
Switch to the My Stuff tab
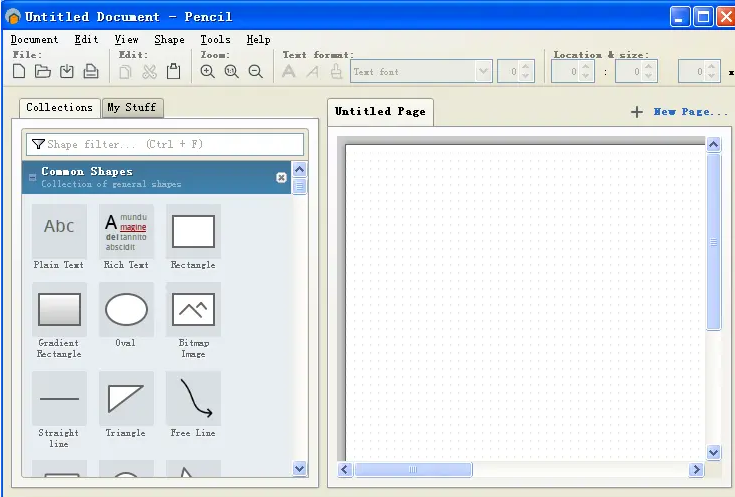coord(132,108)
